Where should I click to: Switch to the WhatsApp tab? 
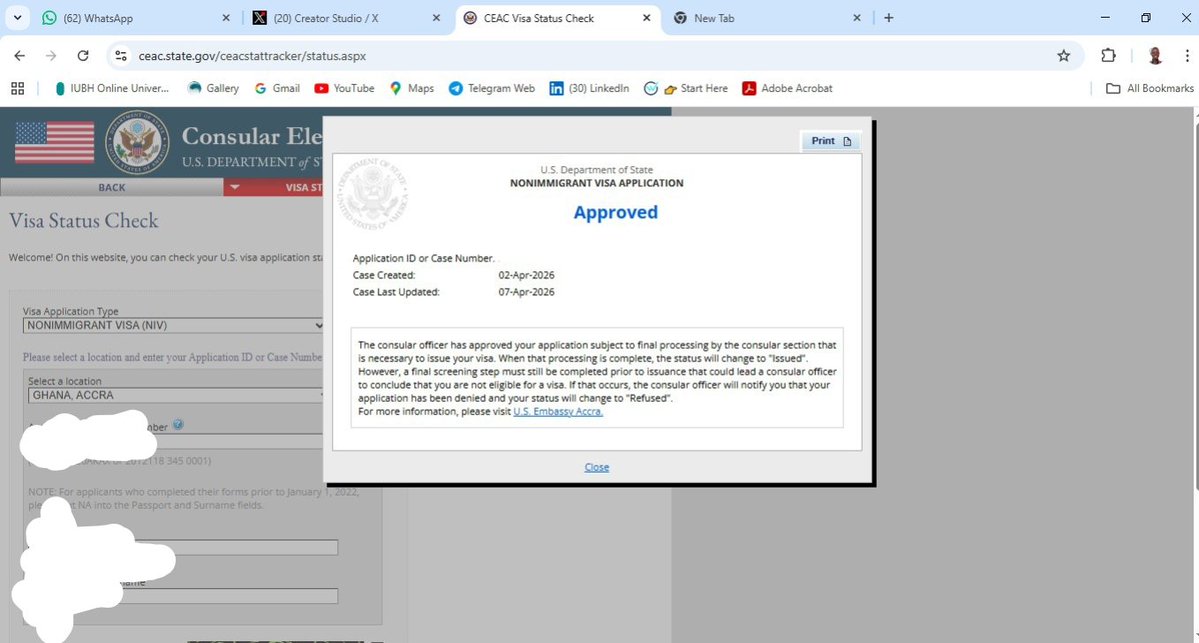tap(134, 18)
